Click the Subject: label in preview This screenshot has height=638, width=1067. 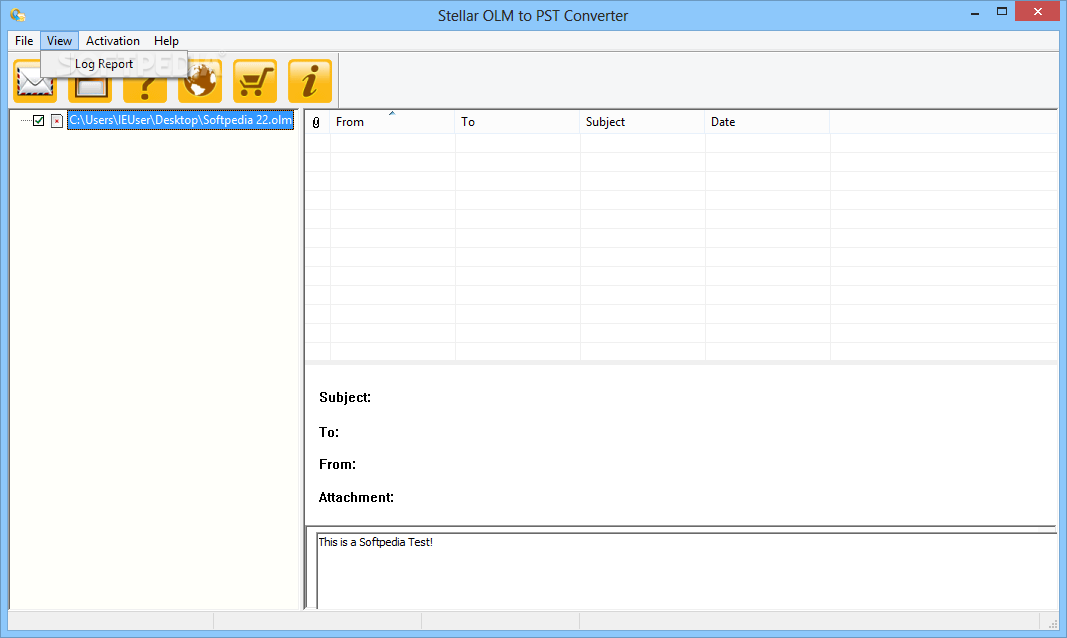point(345,397)
